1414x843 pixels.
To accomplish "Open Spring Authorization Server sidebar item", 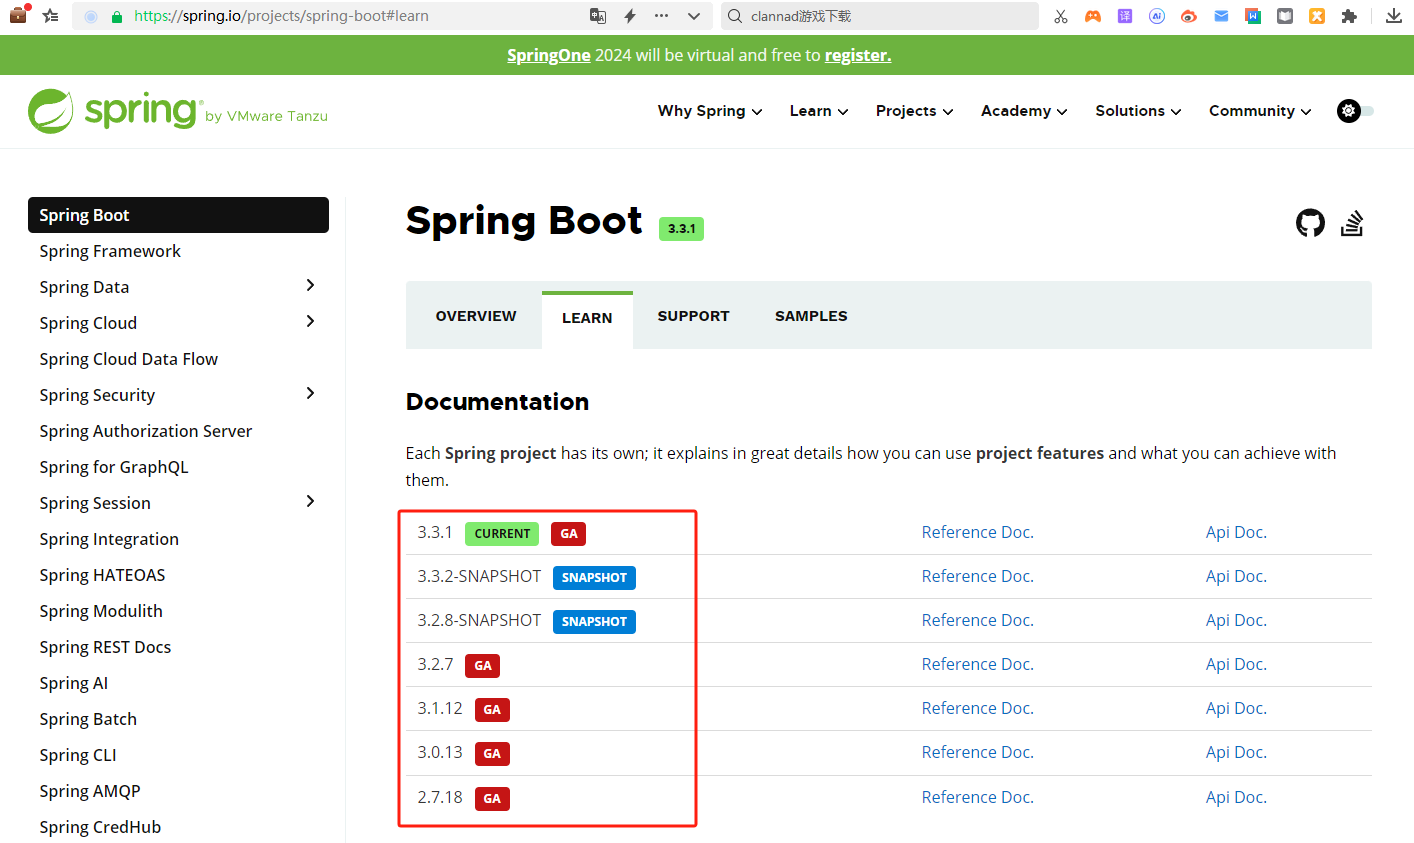I will click(145, 431).
